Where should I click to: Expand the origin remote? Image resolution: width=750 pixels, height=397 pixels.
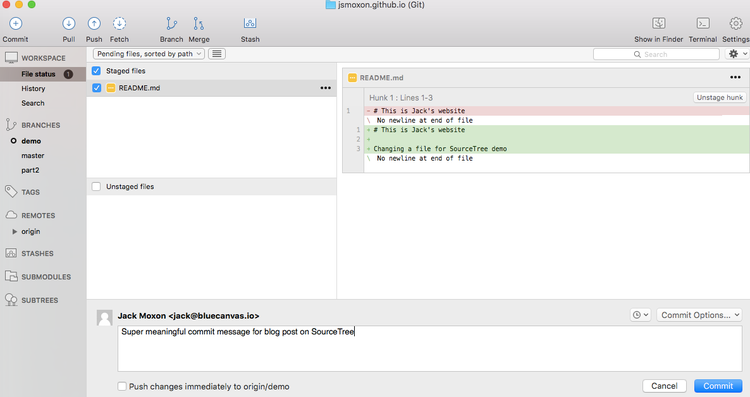[x=15, y=232]
